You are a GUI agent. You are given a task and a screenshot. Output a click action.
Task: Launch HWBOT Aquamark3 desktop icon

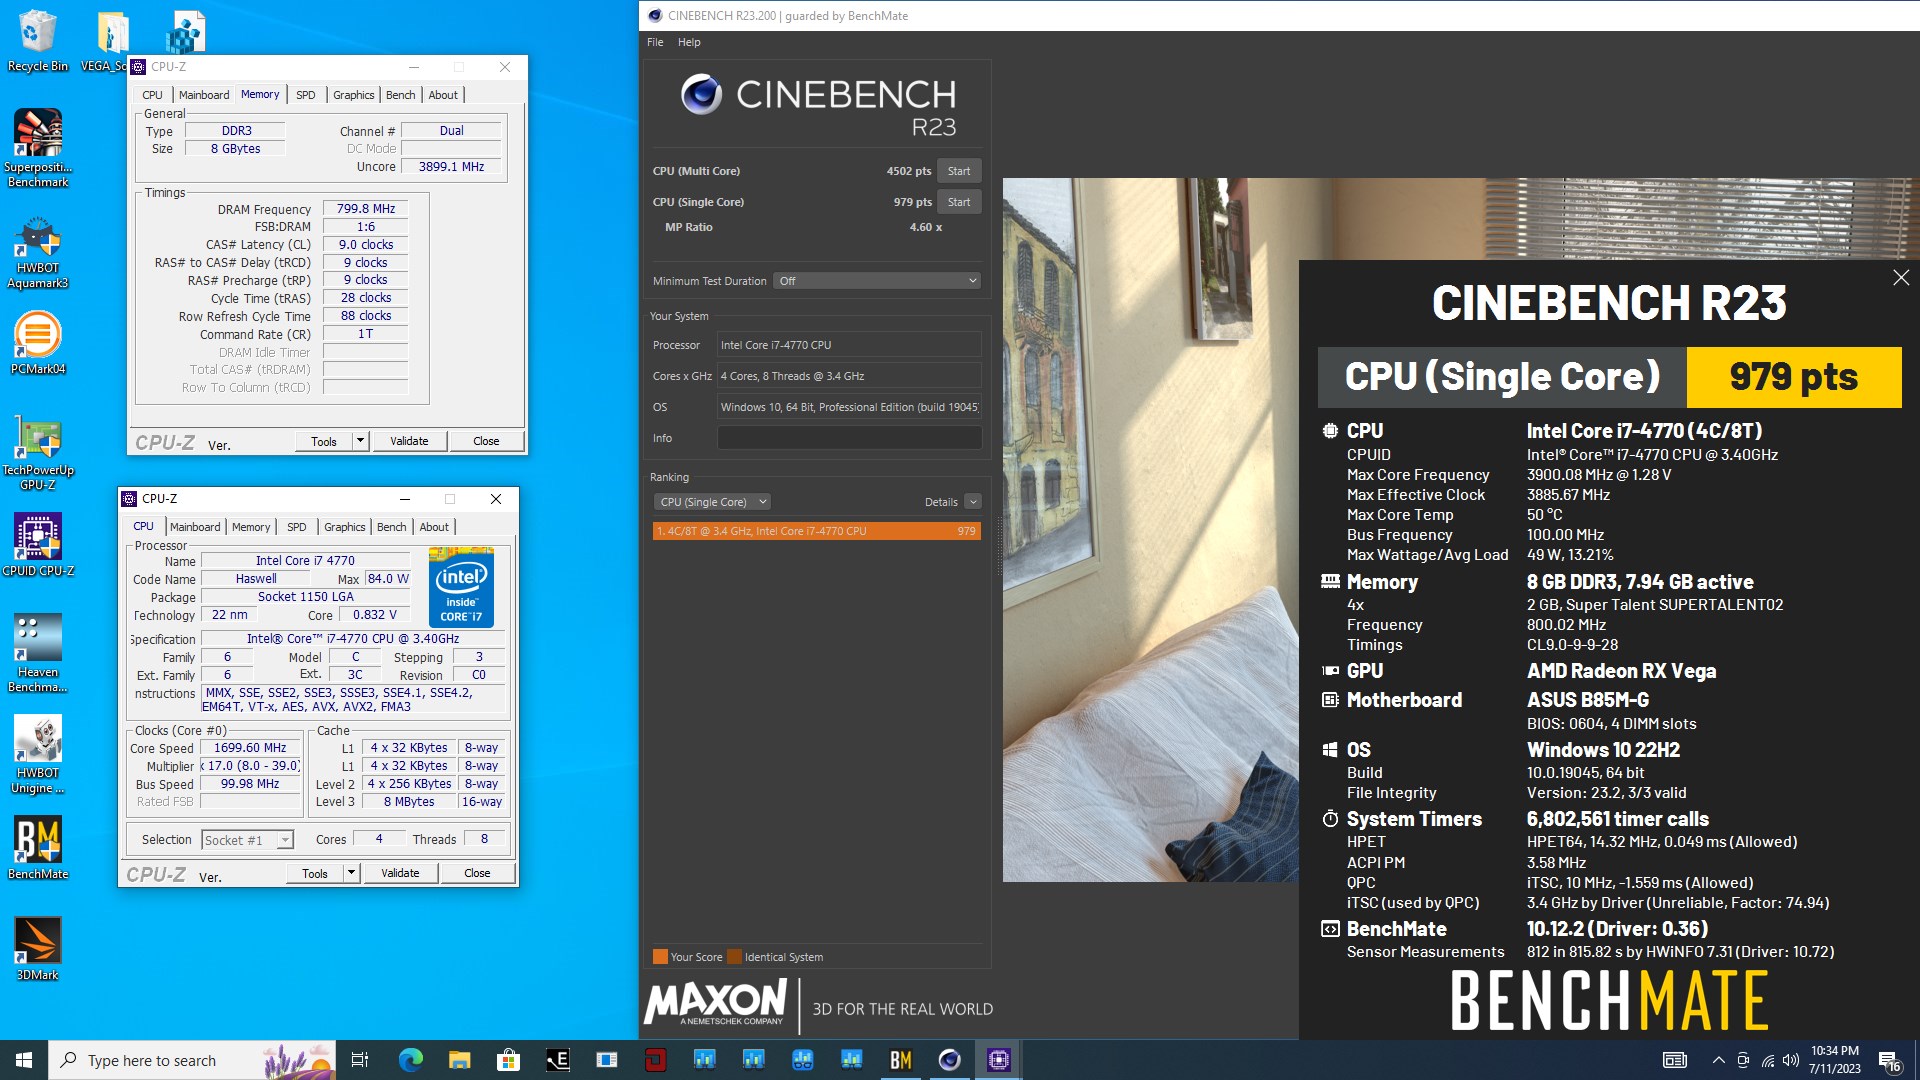pyautogui.click(x=38, y=250)
